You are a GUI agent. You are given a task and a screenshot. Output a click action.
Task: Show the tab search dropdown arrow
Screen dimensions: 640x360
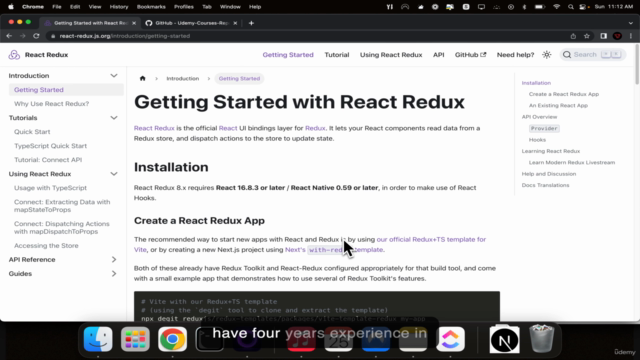click(x=631, y=23)
